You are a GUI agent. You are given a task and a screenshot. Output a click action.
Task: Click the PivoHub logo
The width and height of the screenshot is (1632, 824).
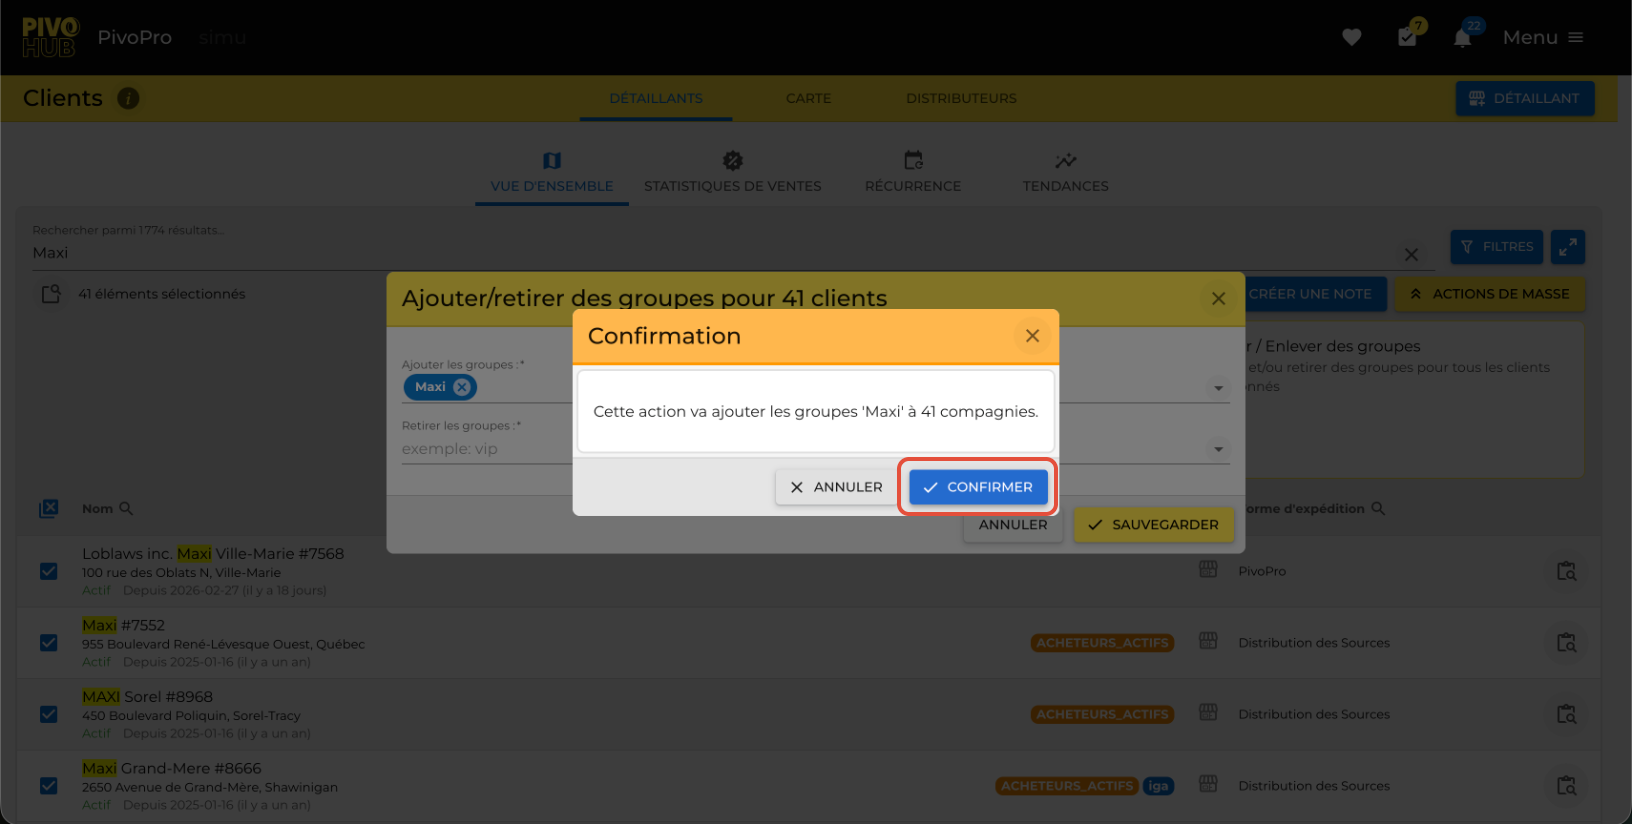click(50, 37)
